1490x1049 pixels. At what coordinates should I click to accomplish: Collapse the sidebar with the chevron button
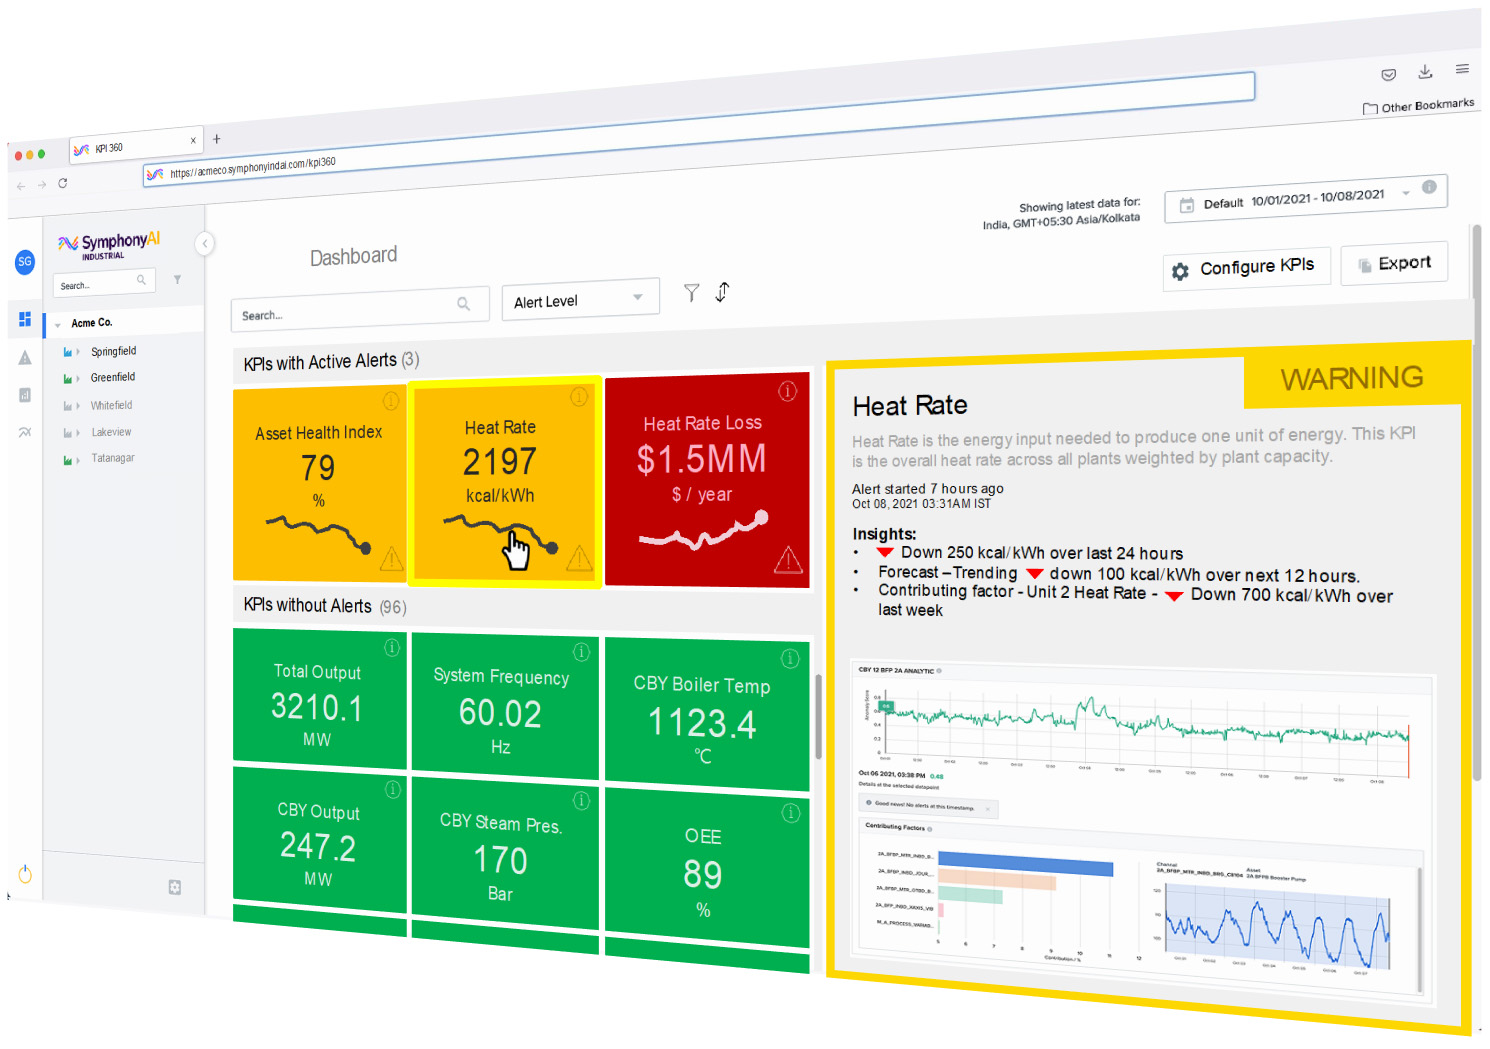click(x=205, y=243)
